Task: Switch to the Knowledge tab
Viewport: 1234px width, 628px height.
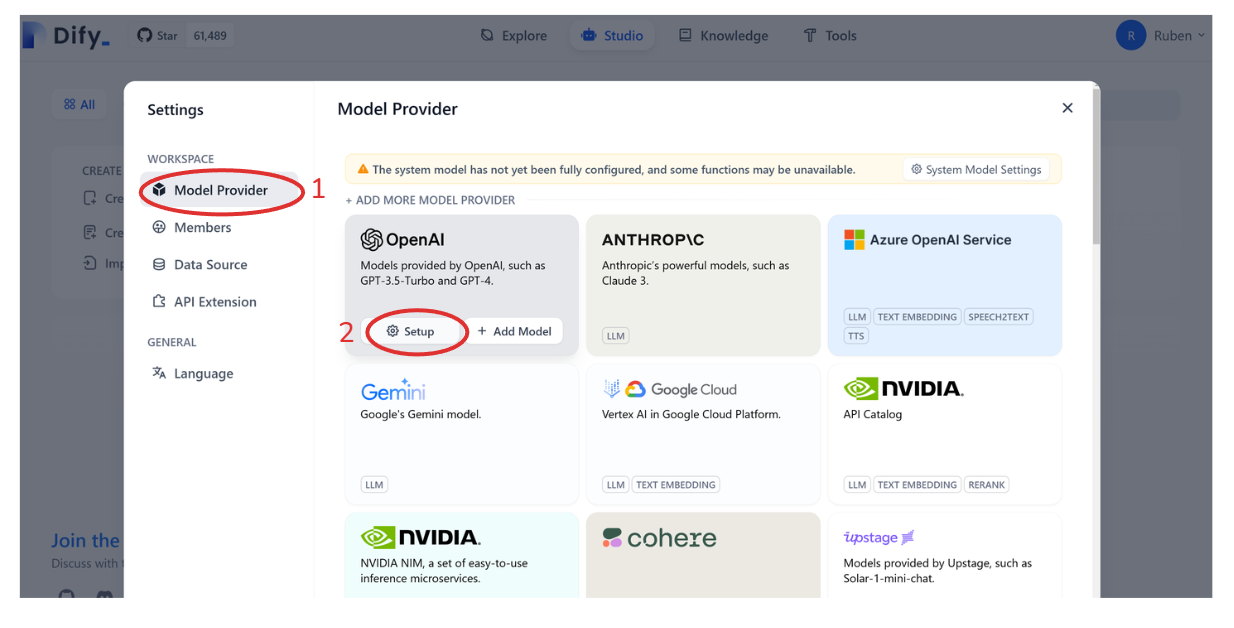Action: [x=723, y=34]
